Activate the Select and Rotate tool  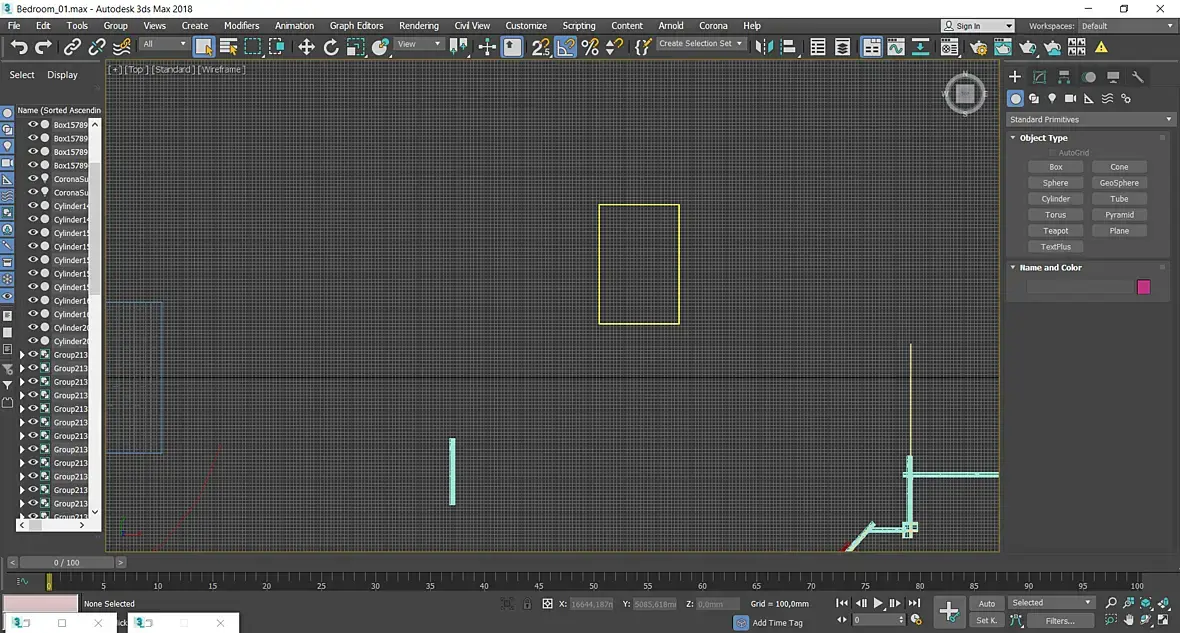[x=331, y=47]
